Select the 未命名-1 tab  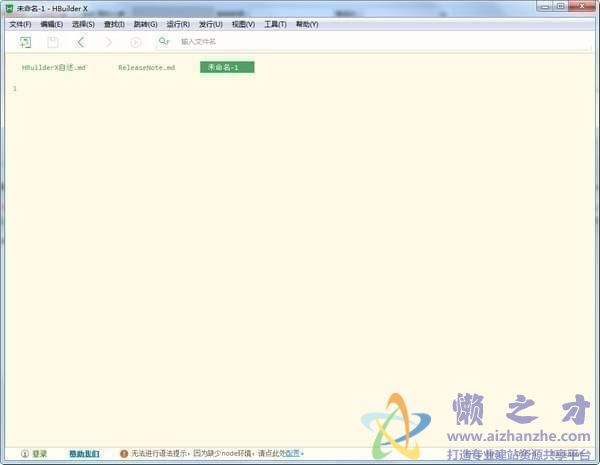pyautogui.click(x=227, y=67)
